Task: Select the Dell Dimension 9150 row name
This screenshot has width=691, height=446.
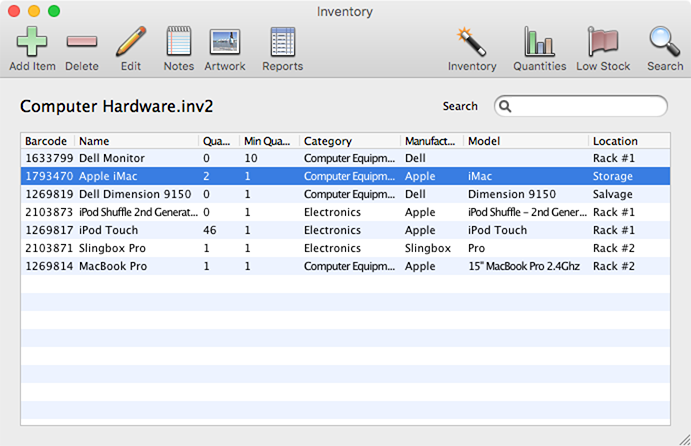Action: (135, 194)
